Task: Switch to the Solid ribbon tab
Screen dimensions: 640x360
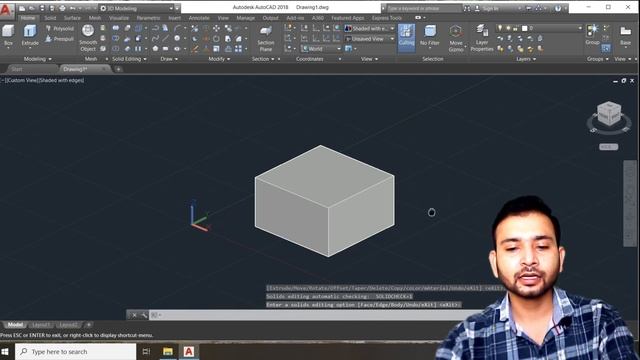Action: (50, 18)
